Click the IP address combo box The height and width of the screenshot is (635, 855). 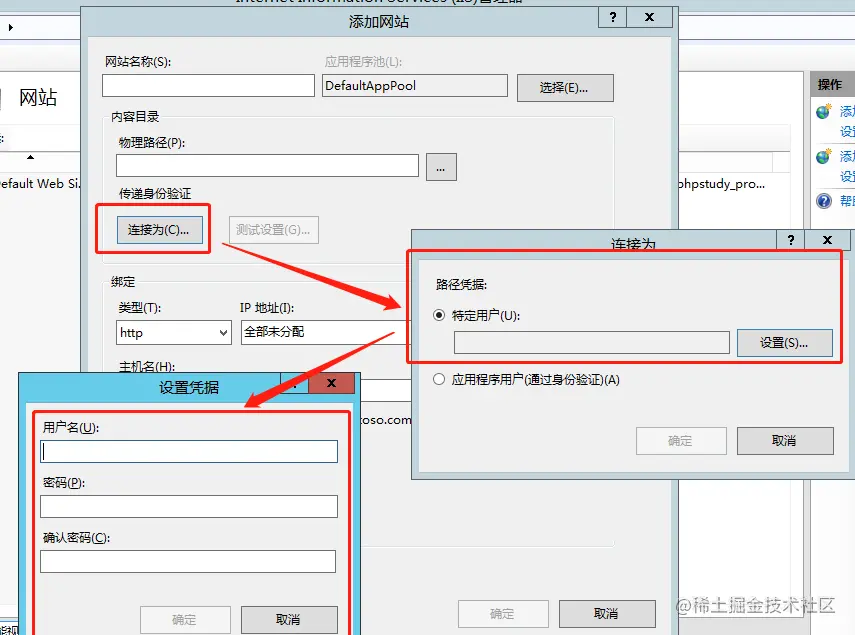pyautogui.click(x=326, y=332)
